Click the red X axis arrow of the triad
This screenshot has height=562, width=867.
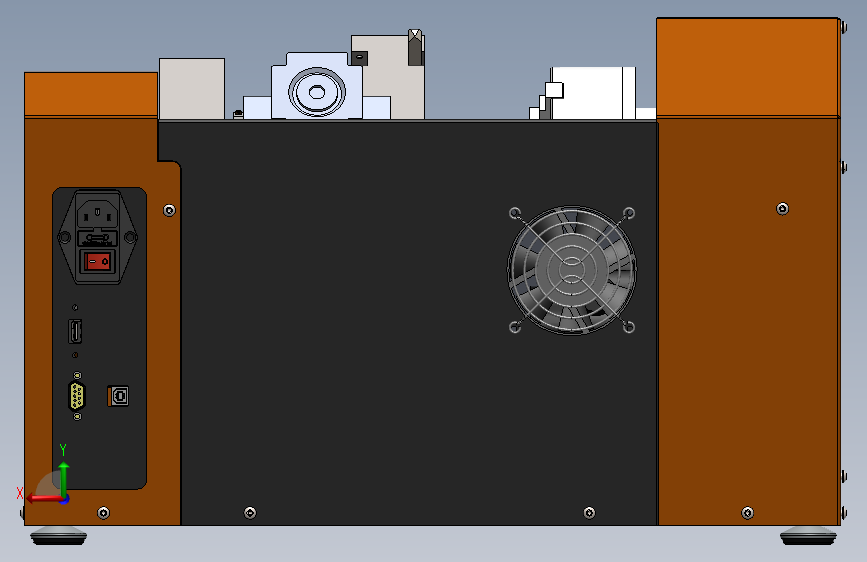[x=43, y=498]
